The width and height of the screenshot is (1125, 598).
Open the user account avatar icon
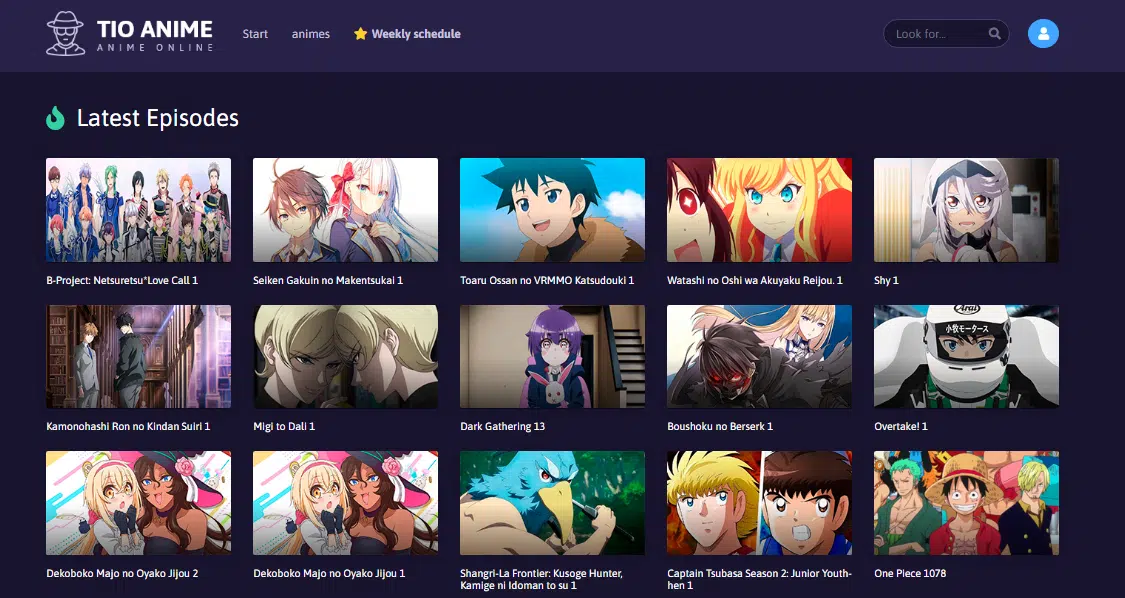(x=1043, y=33)
